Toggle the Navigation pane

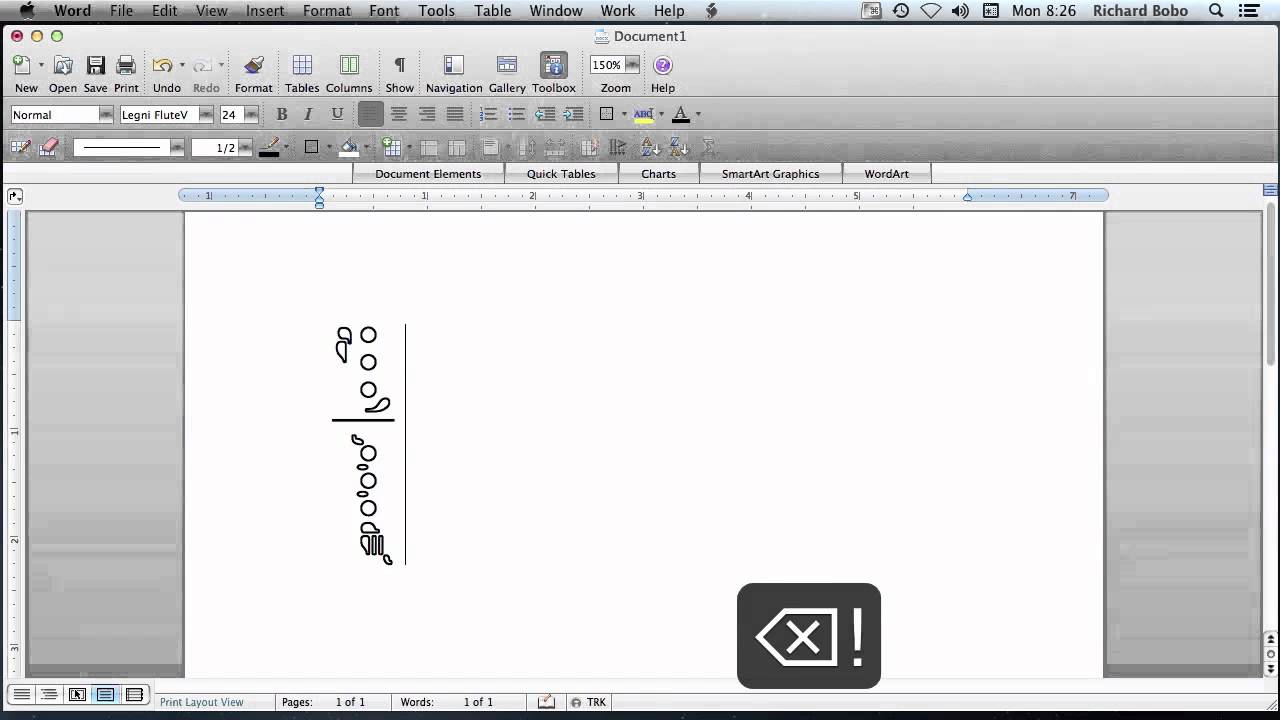[453, 65]
